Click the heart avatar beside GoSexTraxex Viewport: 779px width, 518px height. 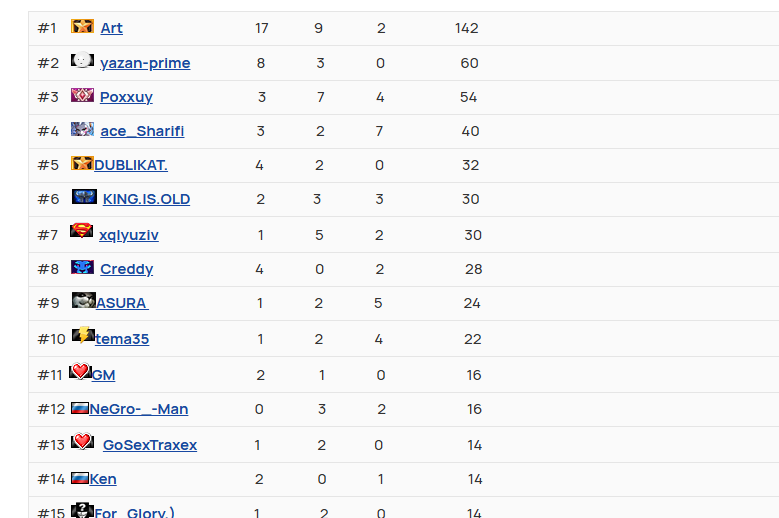(82, 441)
